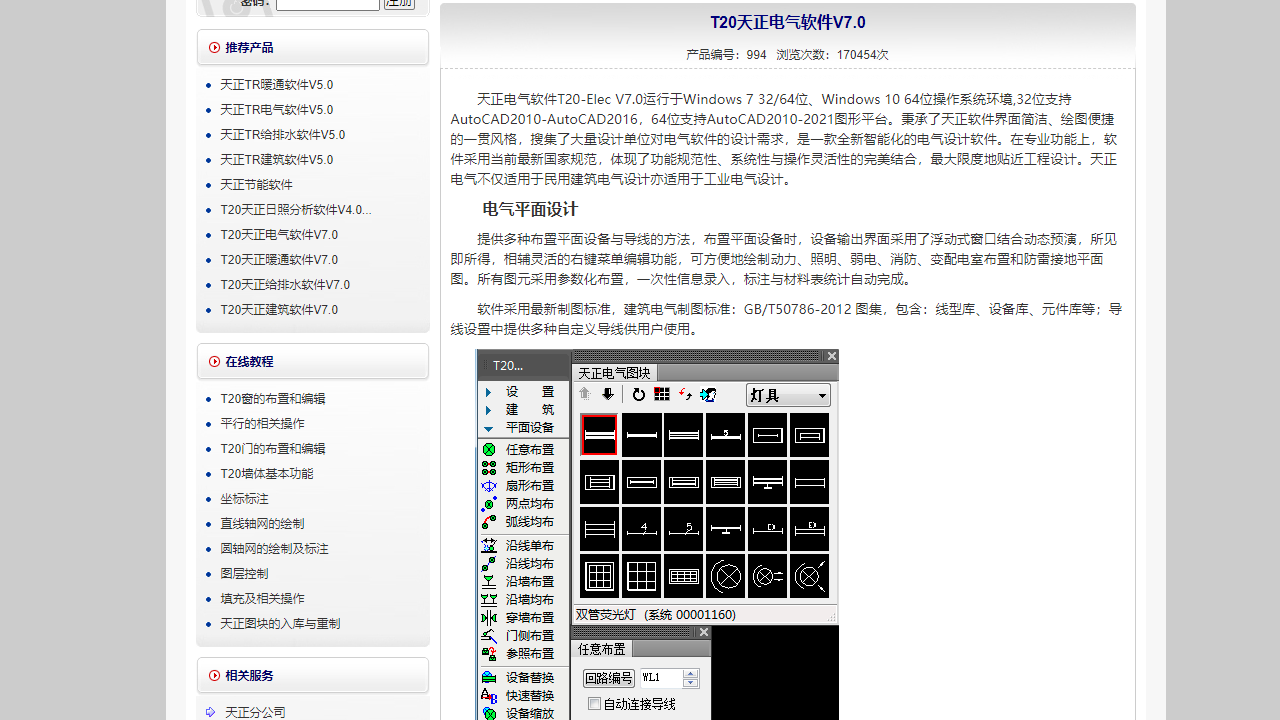Decrease the WL1 circuit number stepper
This screenshot has height=720, width=1280.
click(691, 683)
